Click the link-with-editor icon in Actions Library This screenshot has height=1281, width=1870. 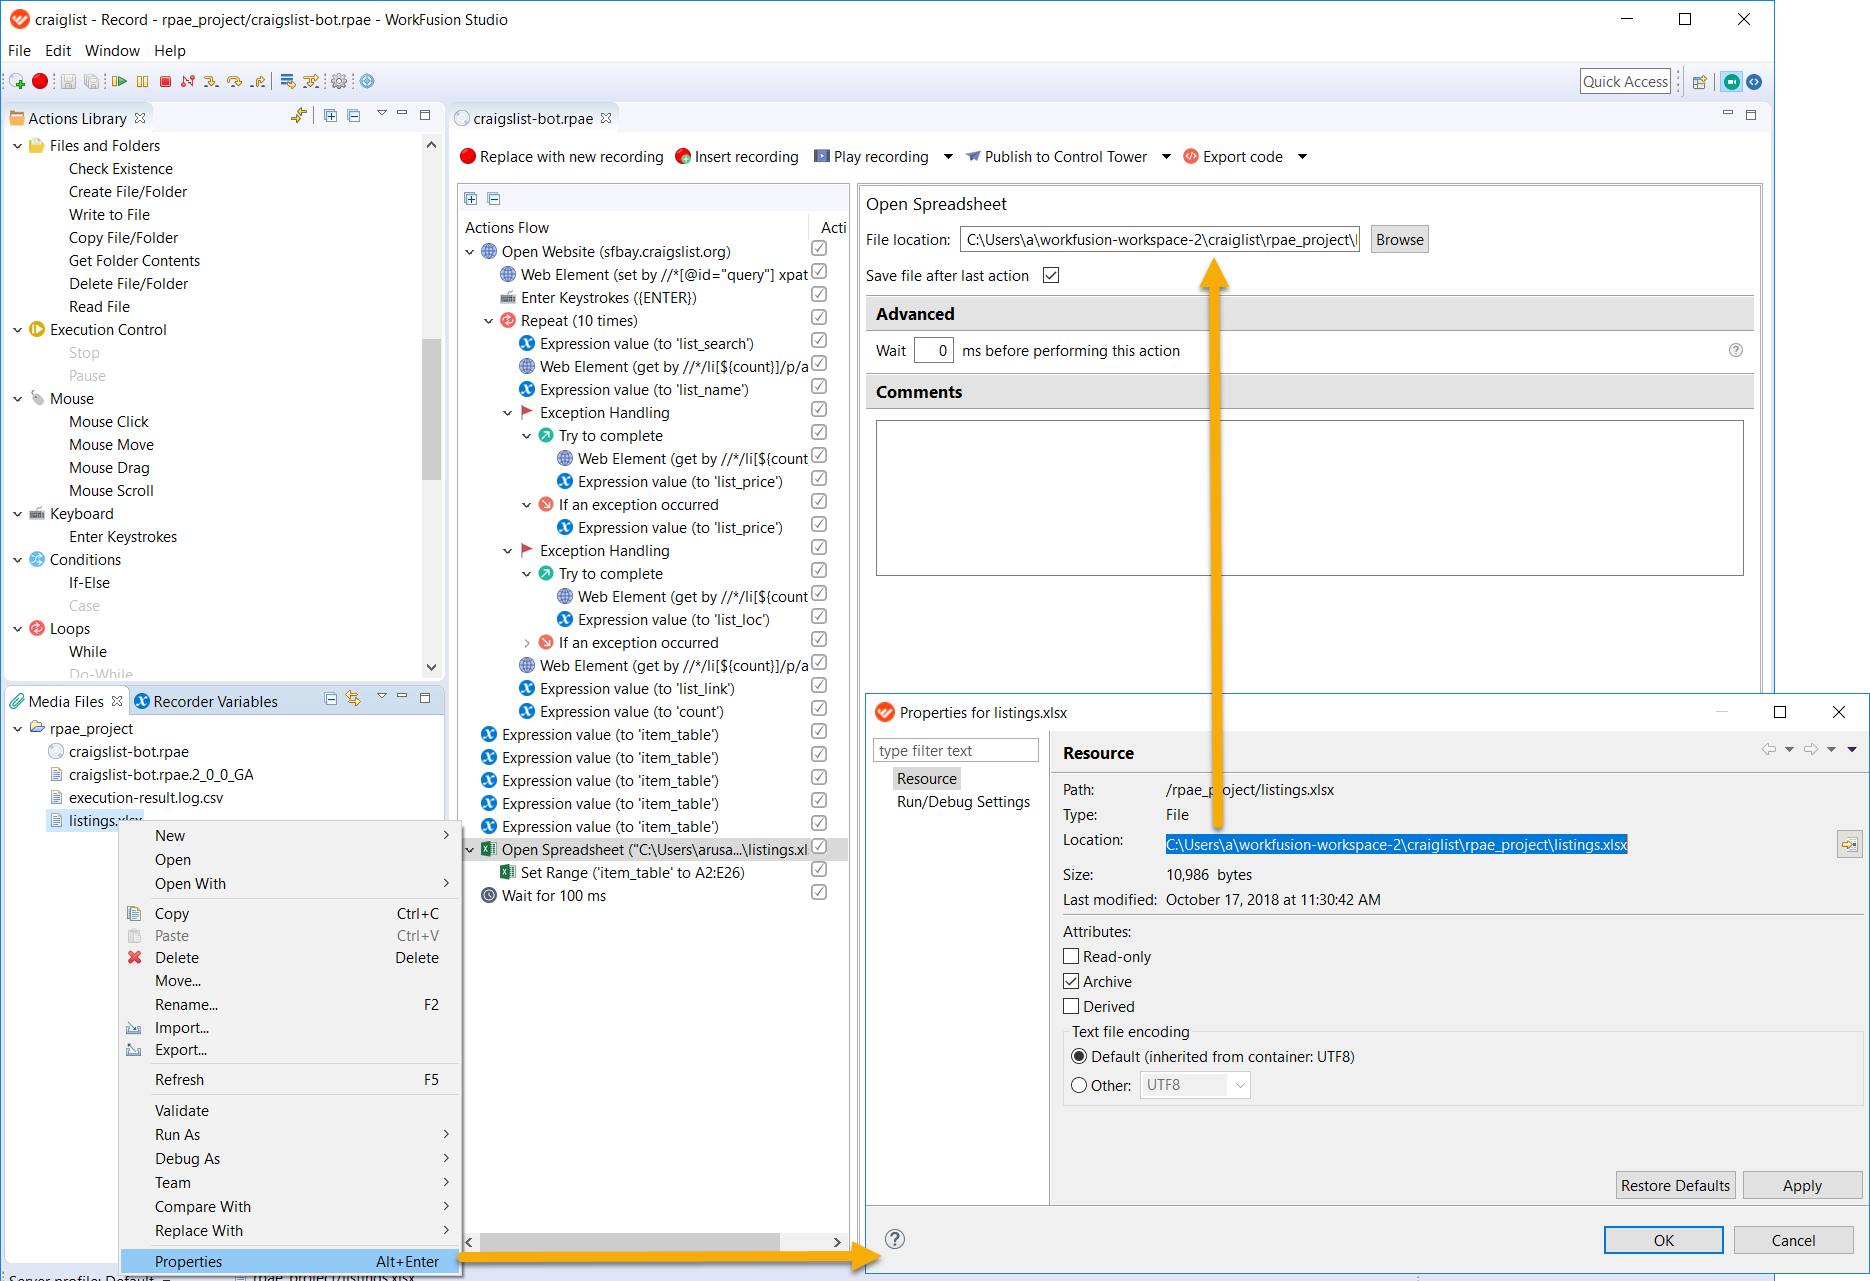tap(299, 116)
